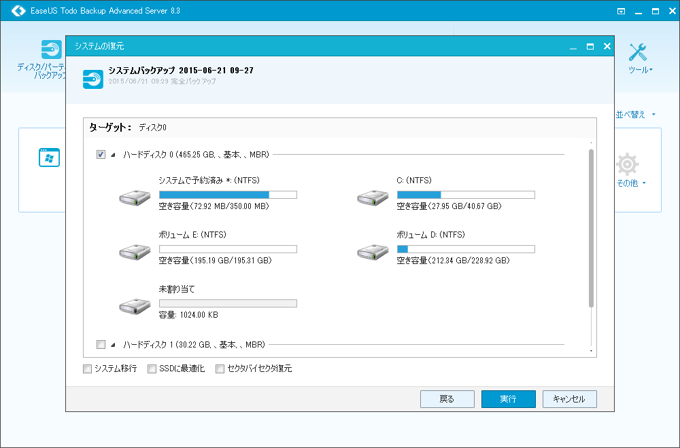Screen dimensions: 680x448
Task: Click the システムで予約済み *: (NTFS) label
Action: [209, 180]
